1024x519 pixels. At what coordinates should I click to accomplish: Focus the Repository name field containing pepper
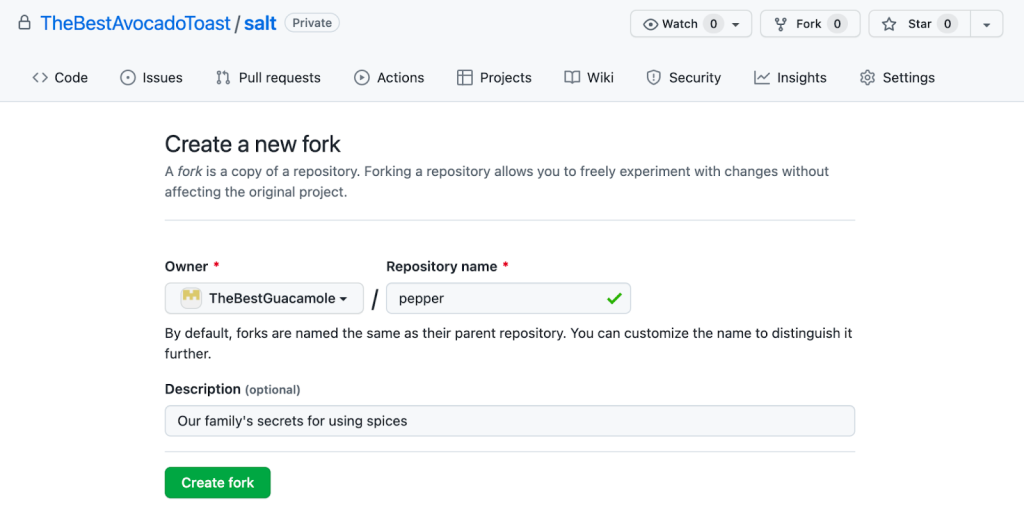pos(495,298)
